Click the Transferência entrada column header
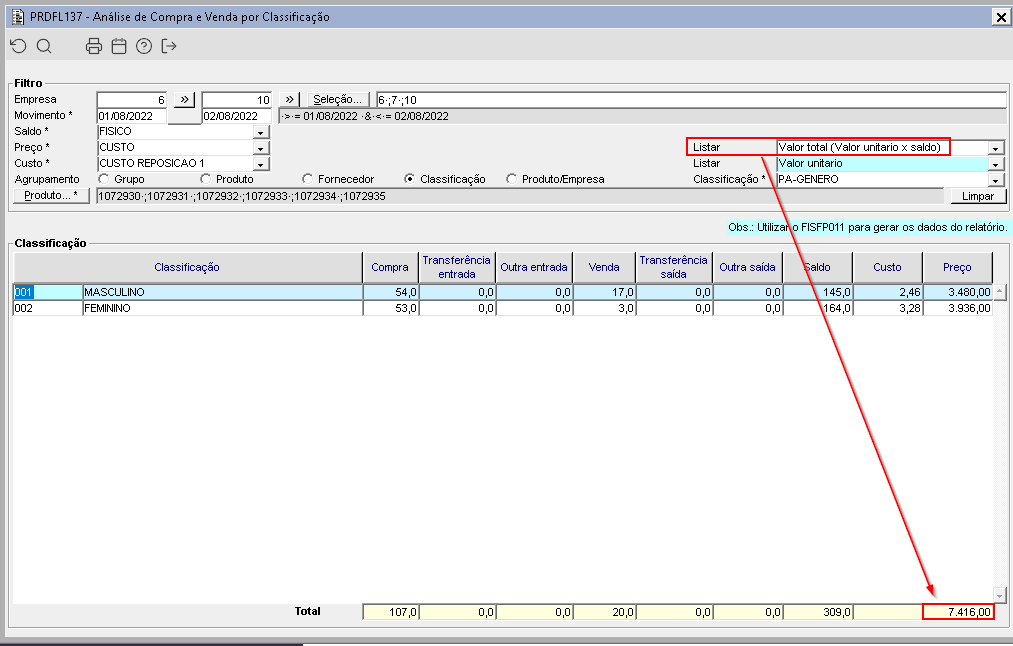This screenshot has height=646, width=1013. pos(457,267)
